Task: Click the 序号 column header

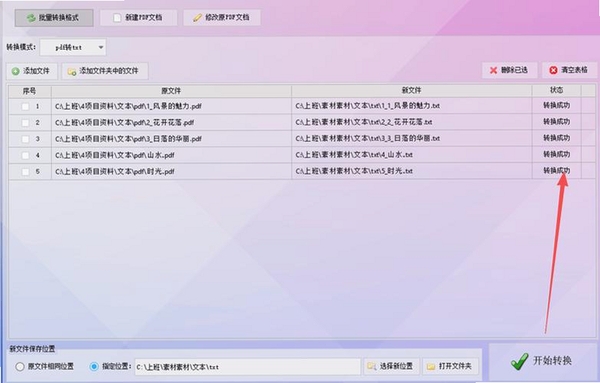Action: tap(30, 91)
